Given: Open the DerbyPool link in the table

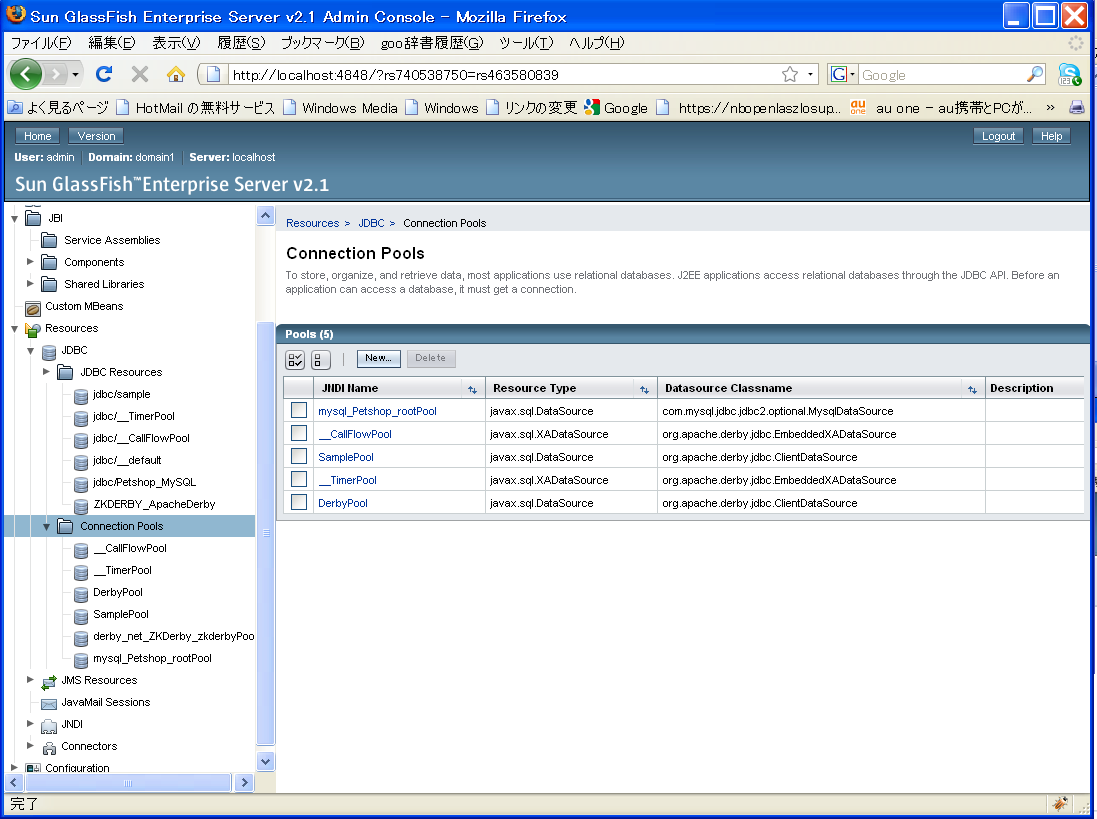Looking at the screenshot, I should [343, 504].
